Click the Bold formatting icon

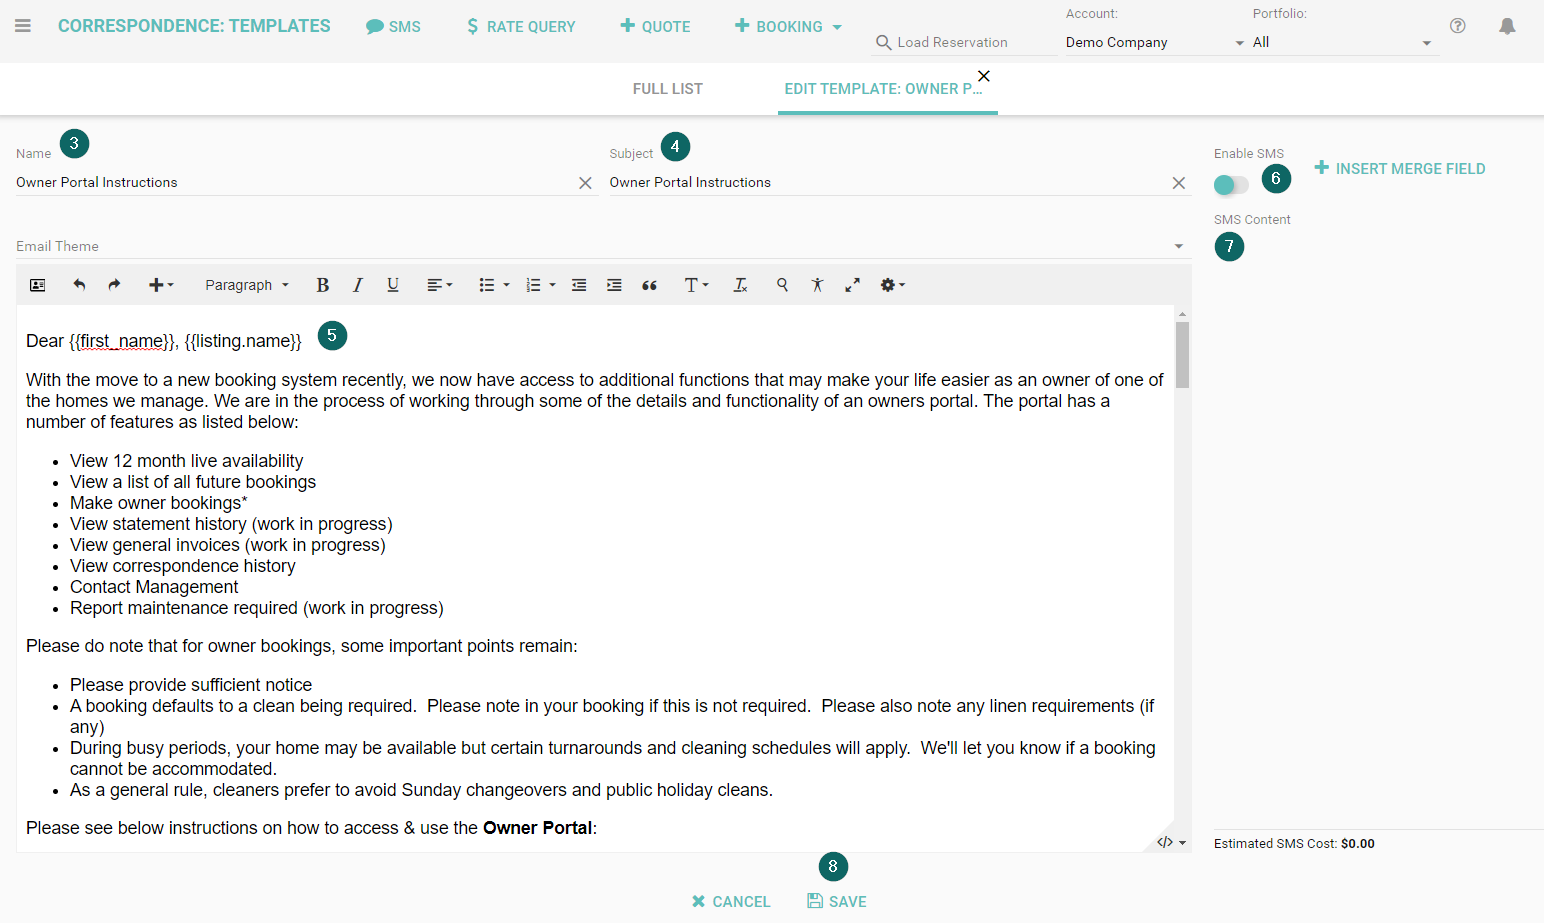click(322, 285)
